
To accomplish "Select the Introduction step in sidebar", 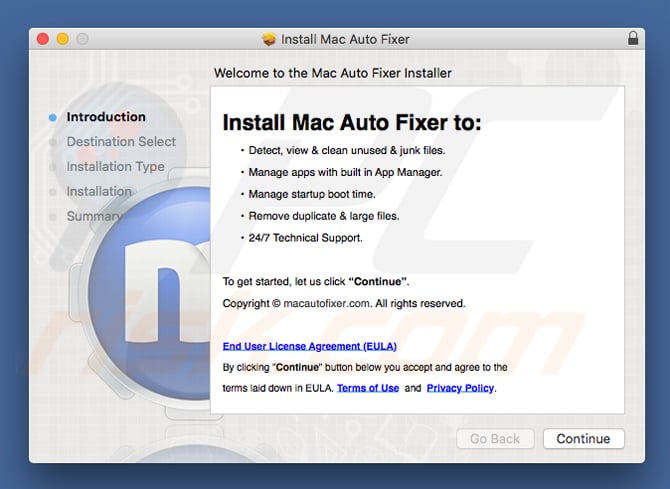I will point(106,117).
